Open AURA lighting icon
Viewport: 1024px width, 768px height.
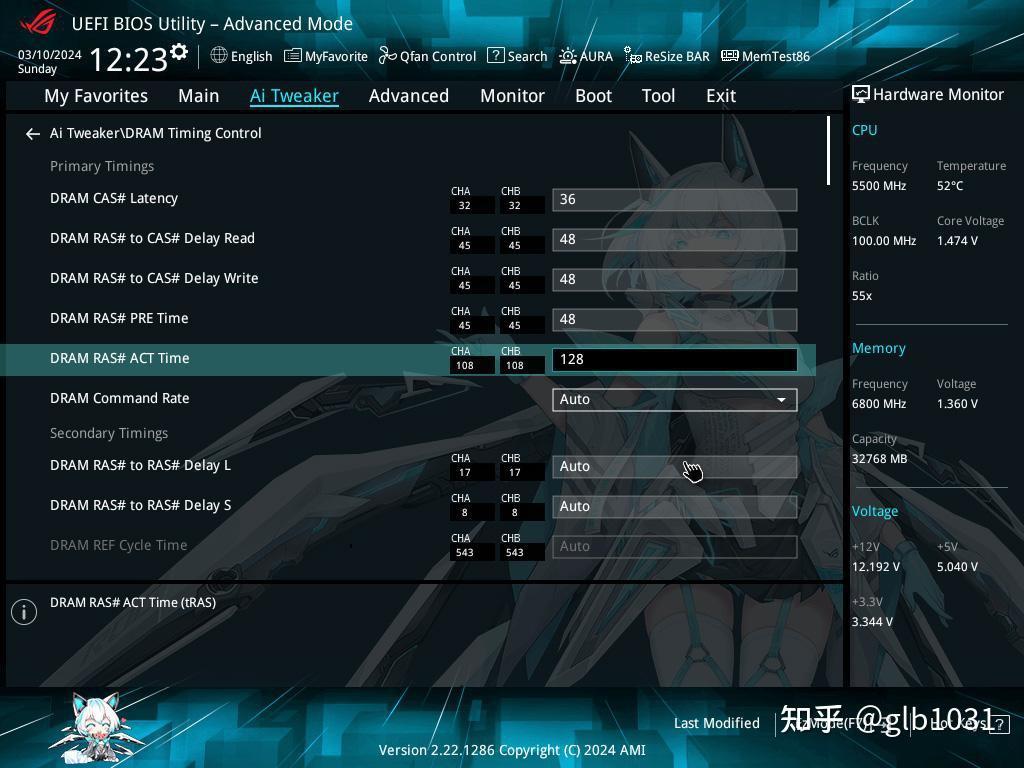568,56
